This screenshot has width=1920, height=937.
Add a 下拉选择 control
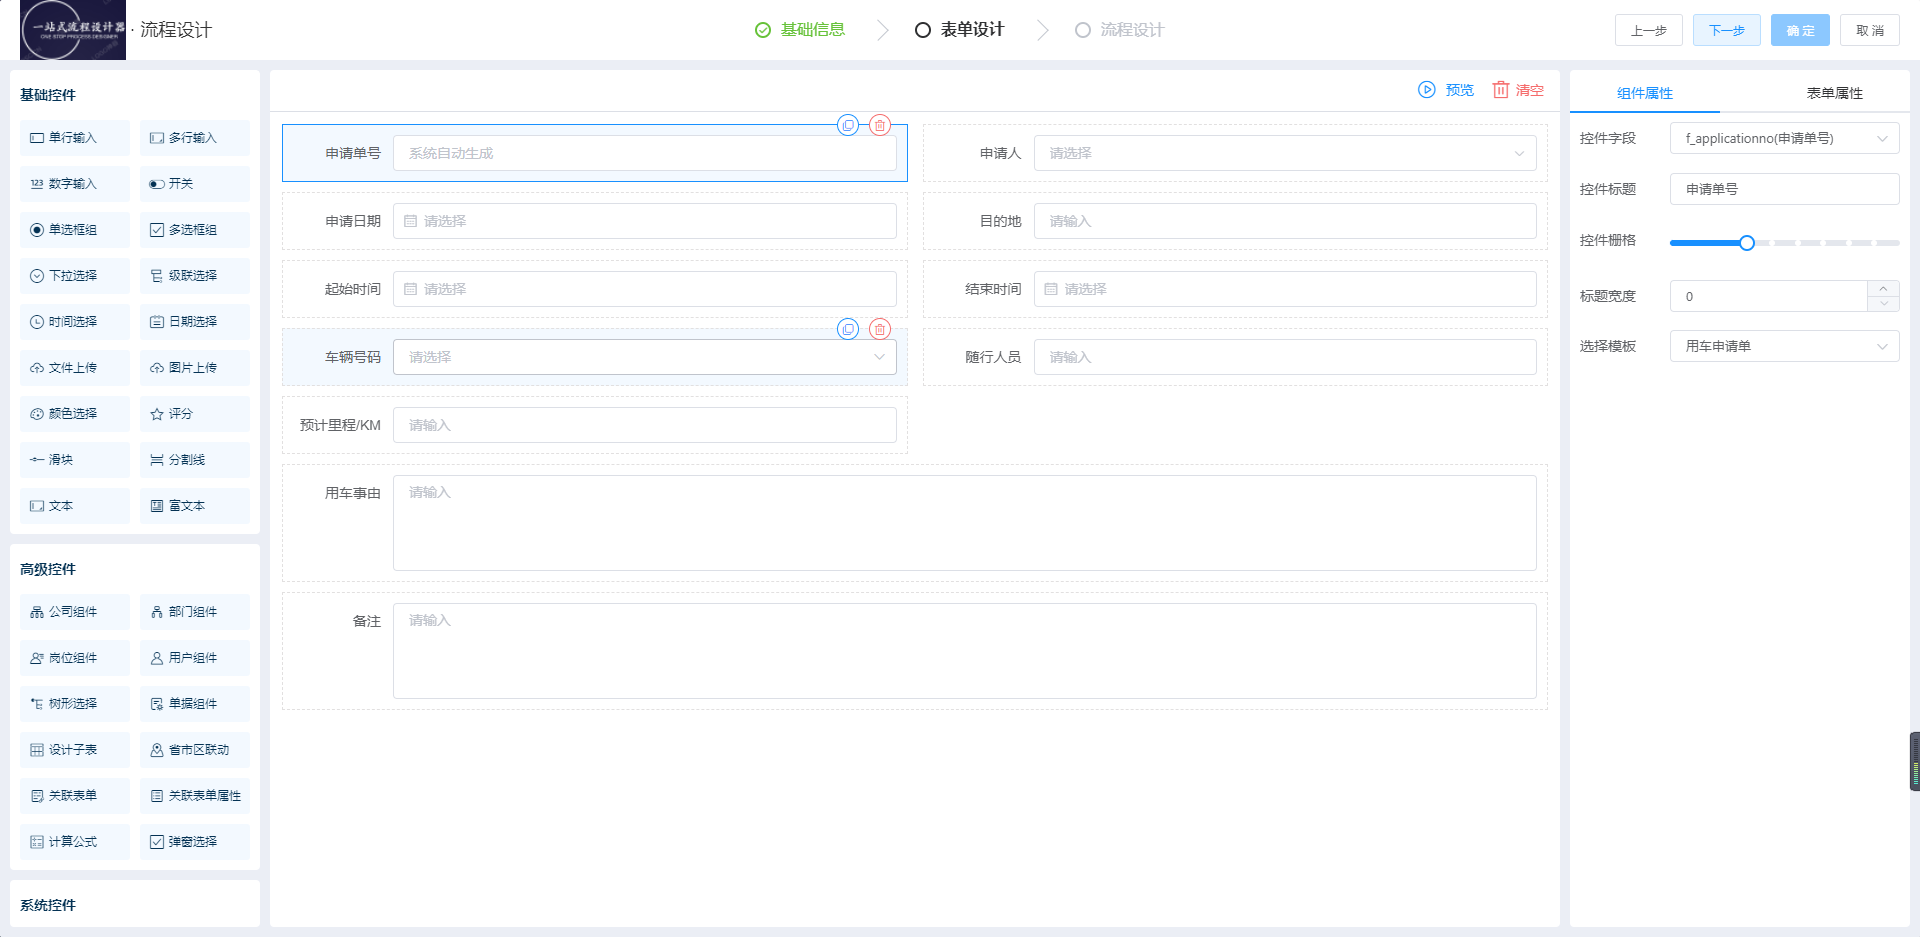tap(75, 276)
